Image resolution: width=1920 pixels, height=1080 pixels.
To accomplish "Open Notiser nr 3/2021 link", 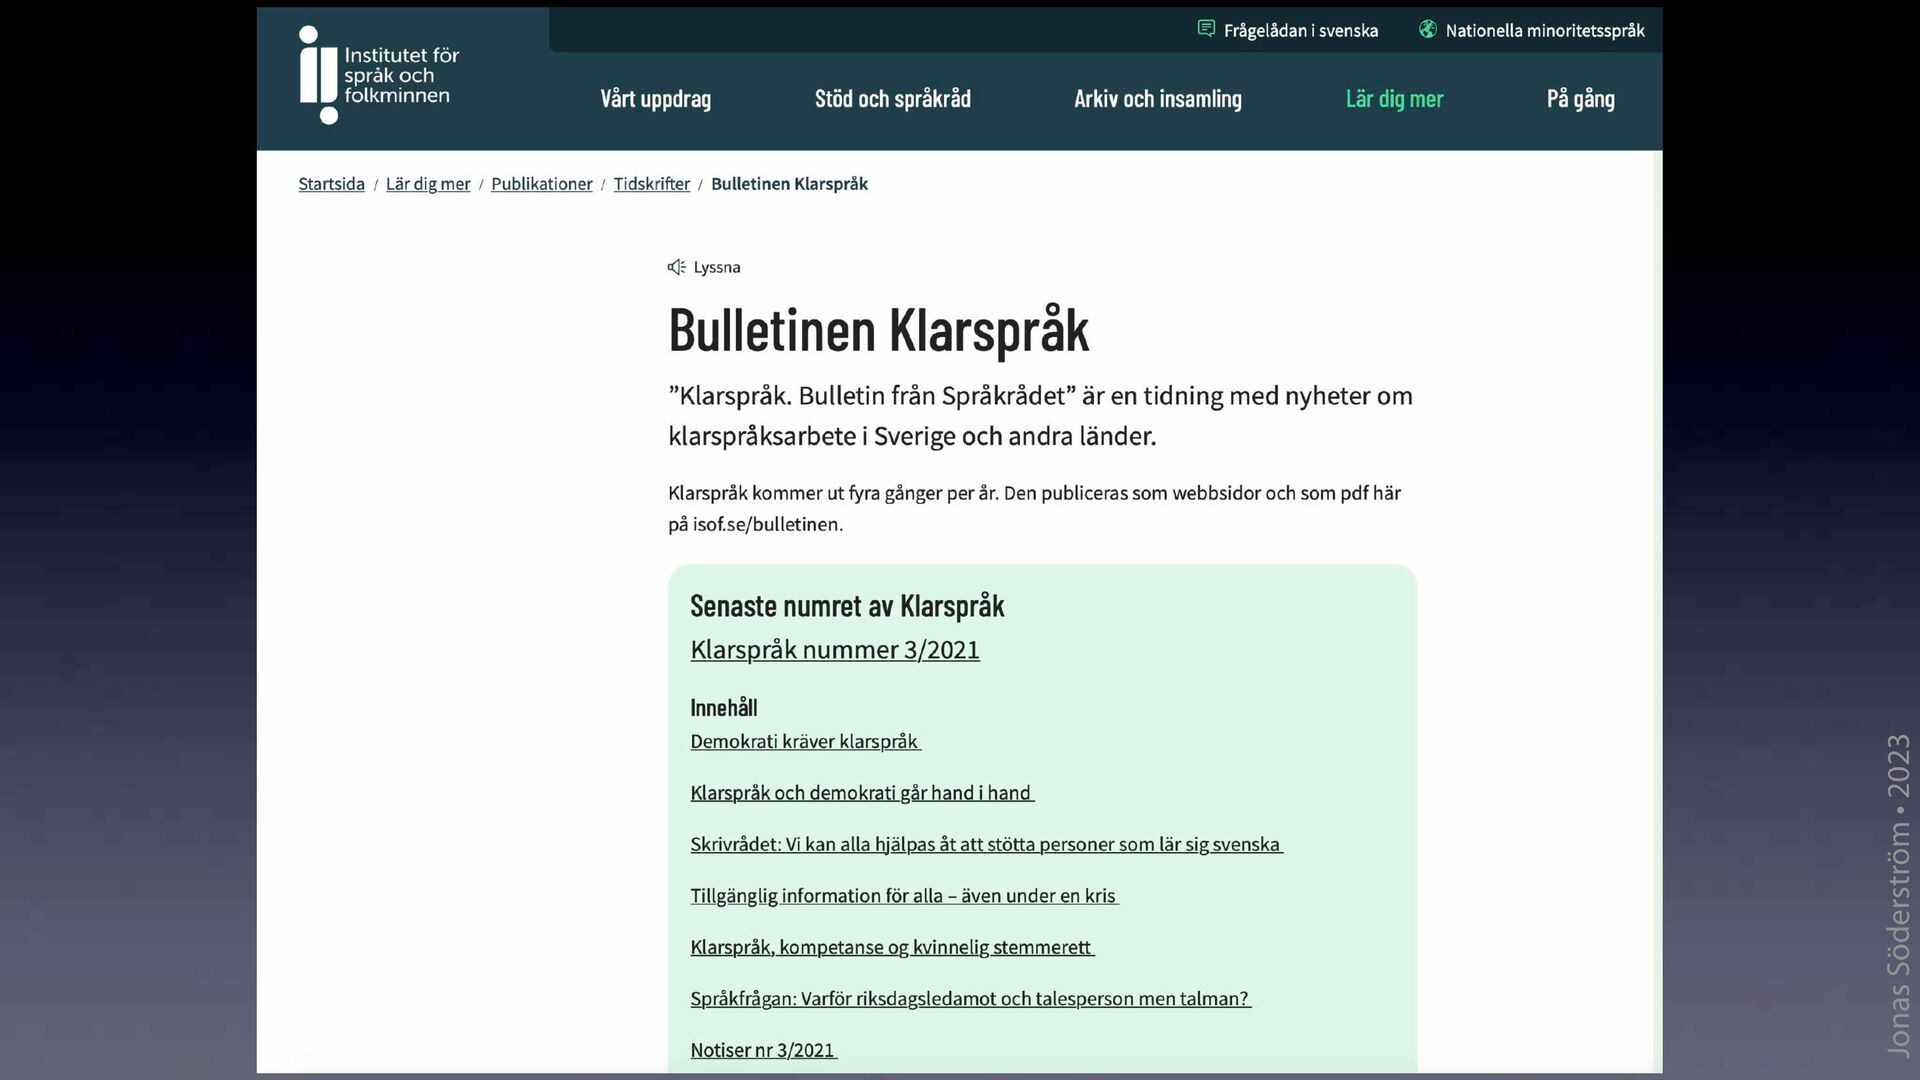I will [x=762, y=1050].
